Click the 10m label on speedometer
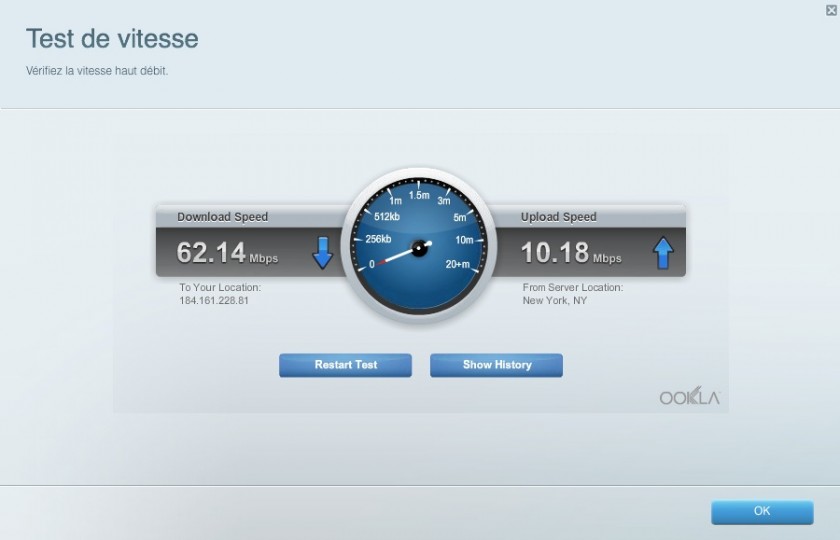The image size is (840, 540). [464, 240]
